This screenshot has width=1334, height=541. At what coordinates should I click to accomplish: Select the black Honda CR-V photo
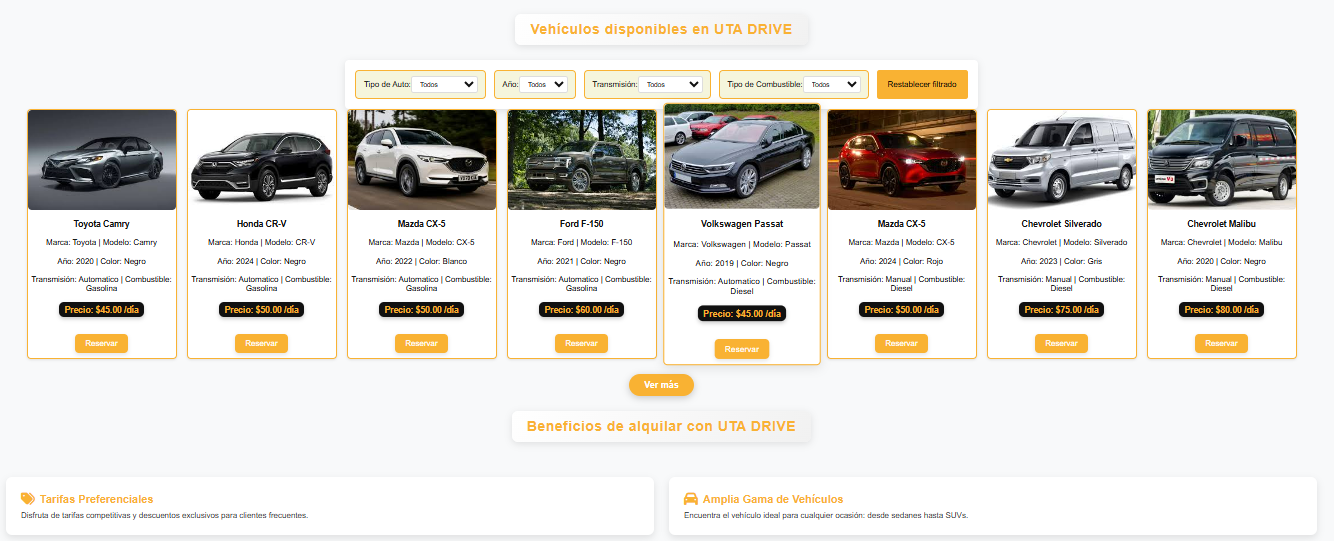coord(262,160)
